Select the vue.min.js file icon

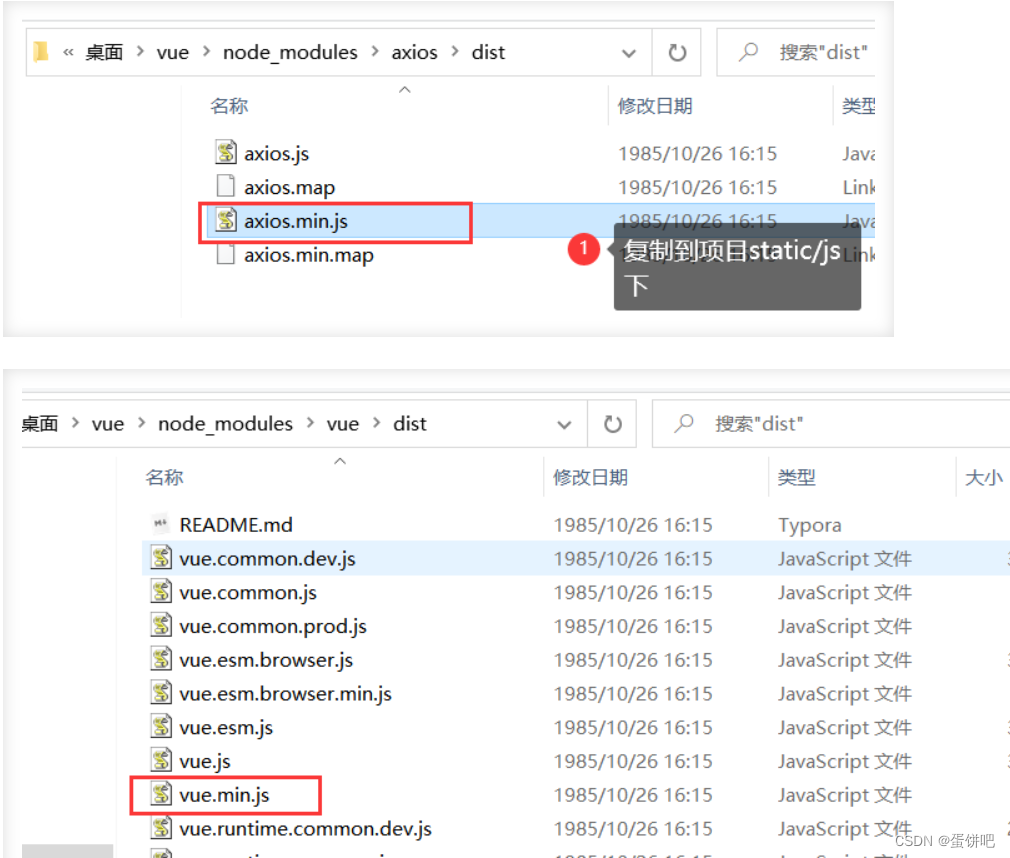tap(162, 795)
